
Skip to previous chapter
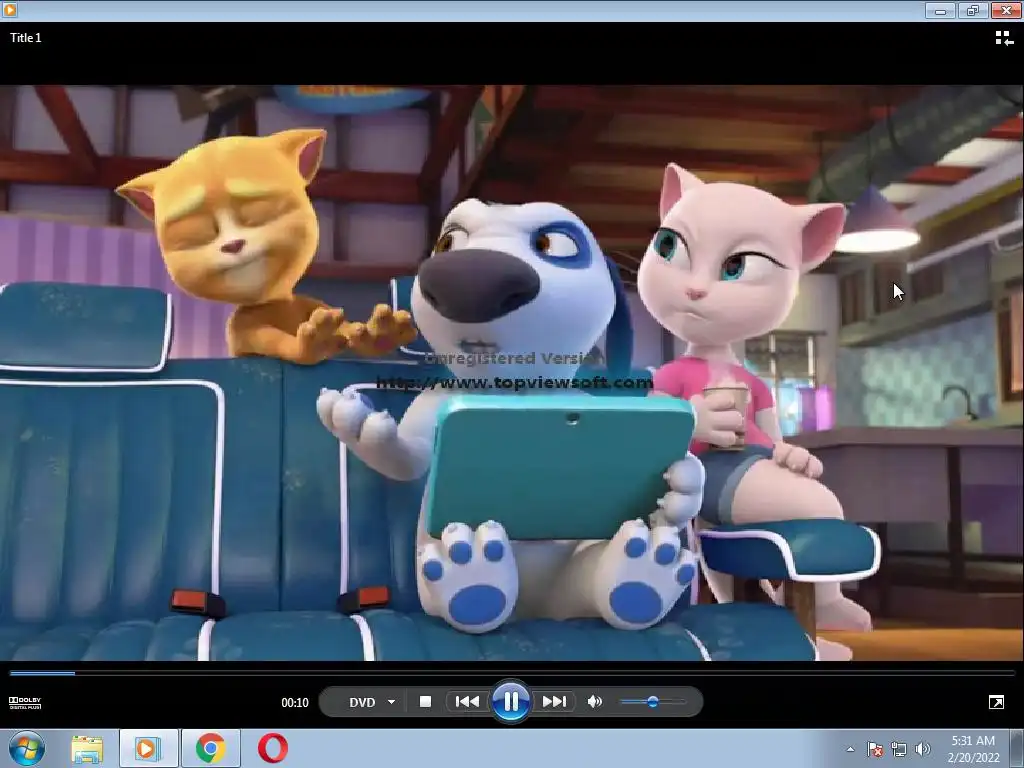coord(467,701)
